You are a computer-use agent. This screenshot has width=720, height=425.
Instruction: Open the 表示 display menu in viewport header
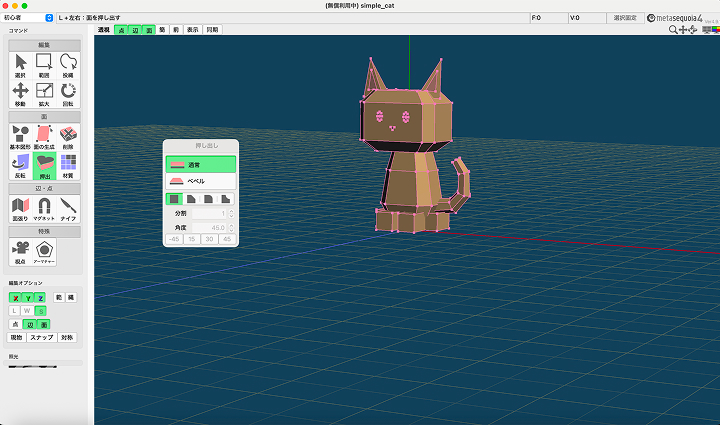coord(192,30)
